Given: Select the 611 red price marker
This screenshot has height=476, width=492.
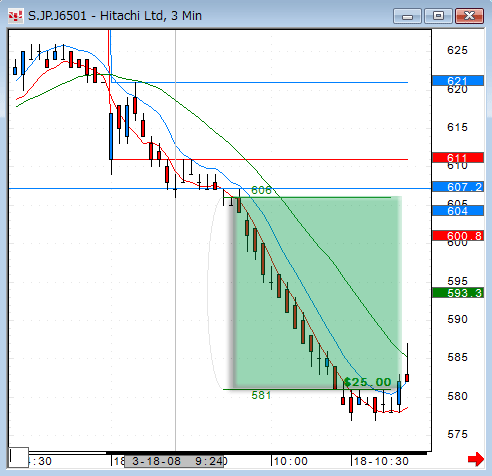Looking at the screenshot, I should [x=458, y=158].
